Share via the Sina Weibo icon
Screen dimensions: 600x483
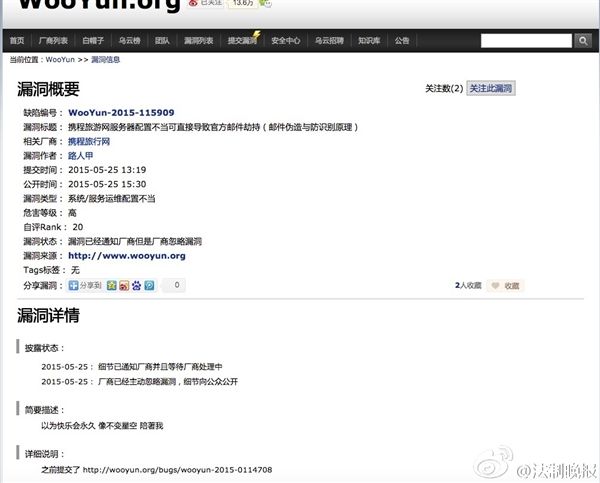click(124, 285)
